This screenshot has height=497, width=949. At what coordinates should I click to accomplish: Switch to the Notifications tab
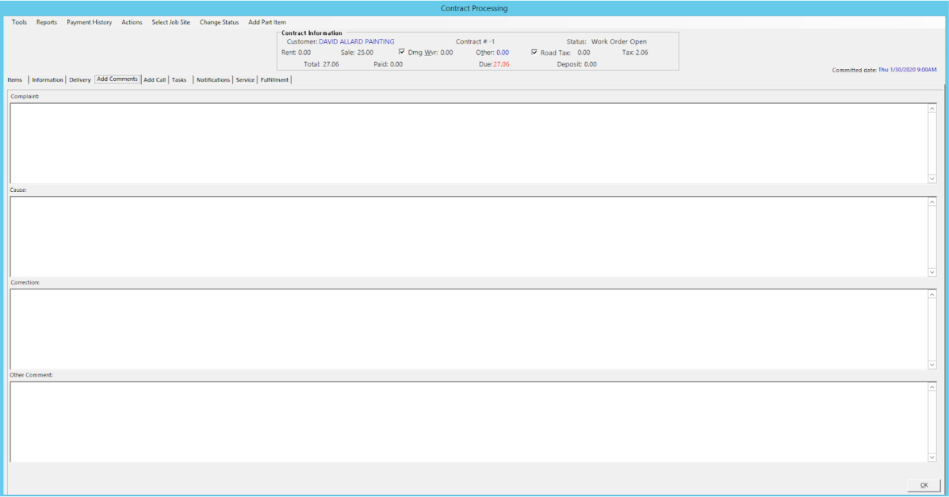(213, 80)
